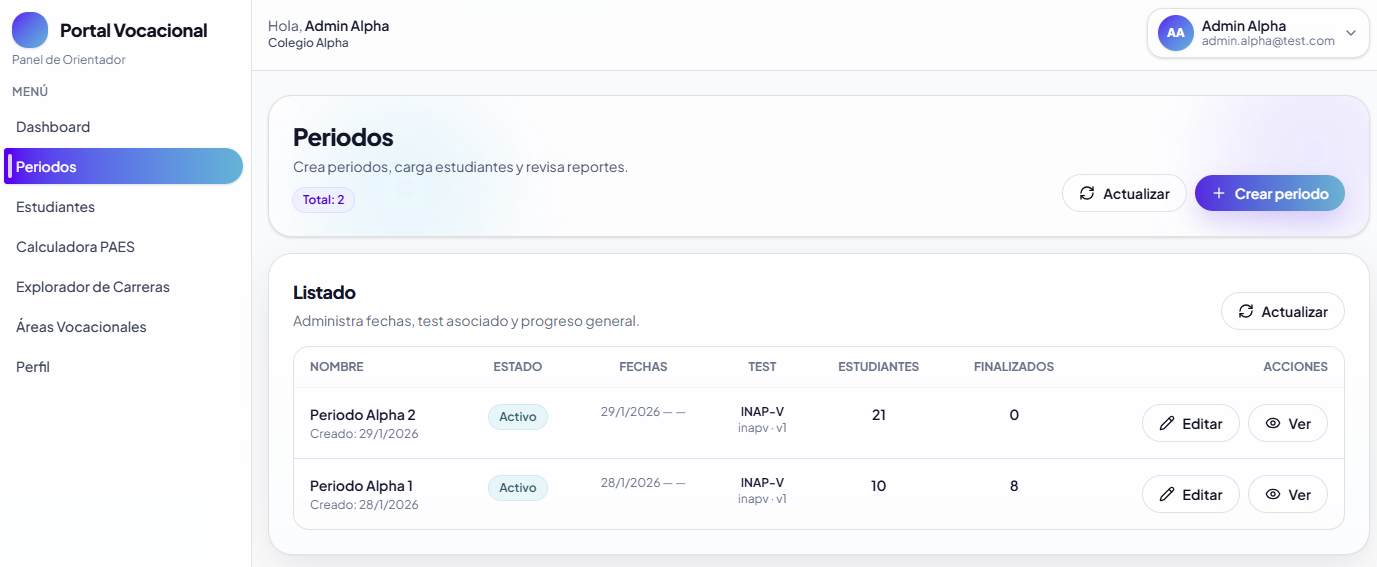Expand the Admin Alpha account chevron
Screen dimensions: 1377x567
click(x=1351, y=33)
